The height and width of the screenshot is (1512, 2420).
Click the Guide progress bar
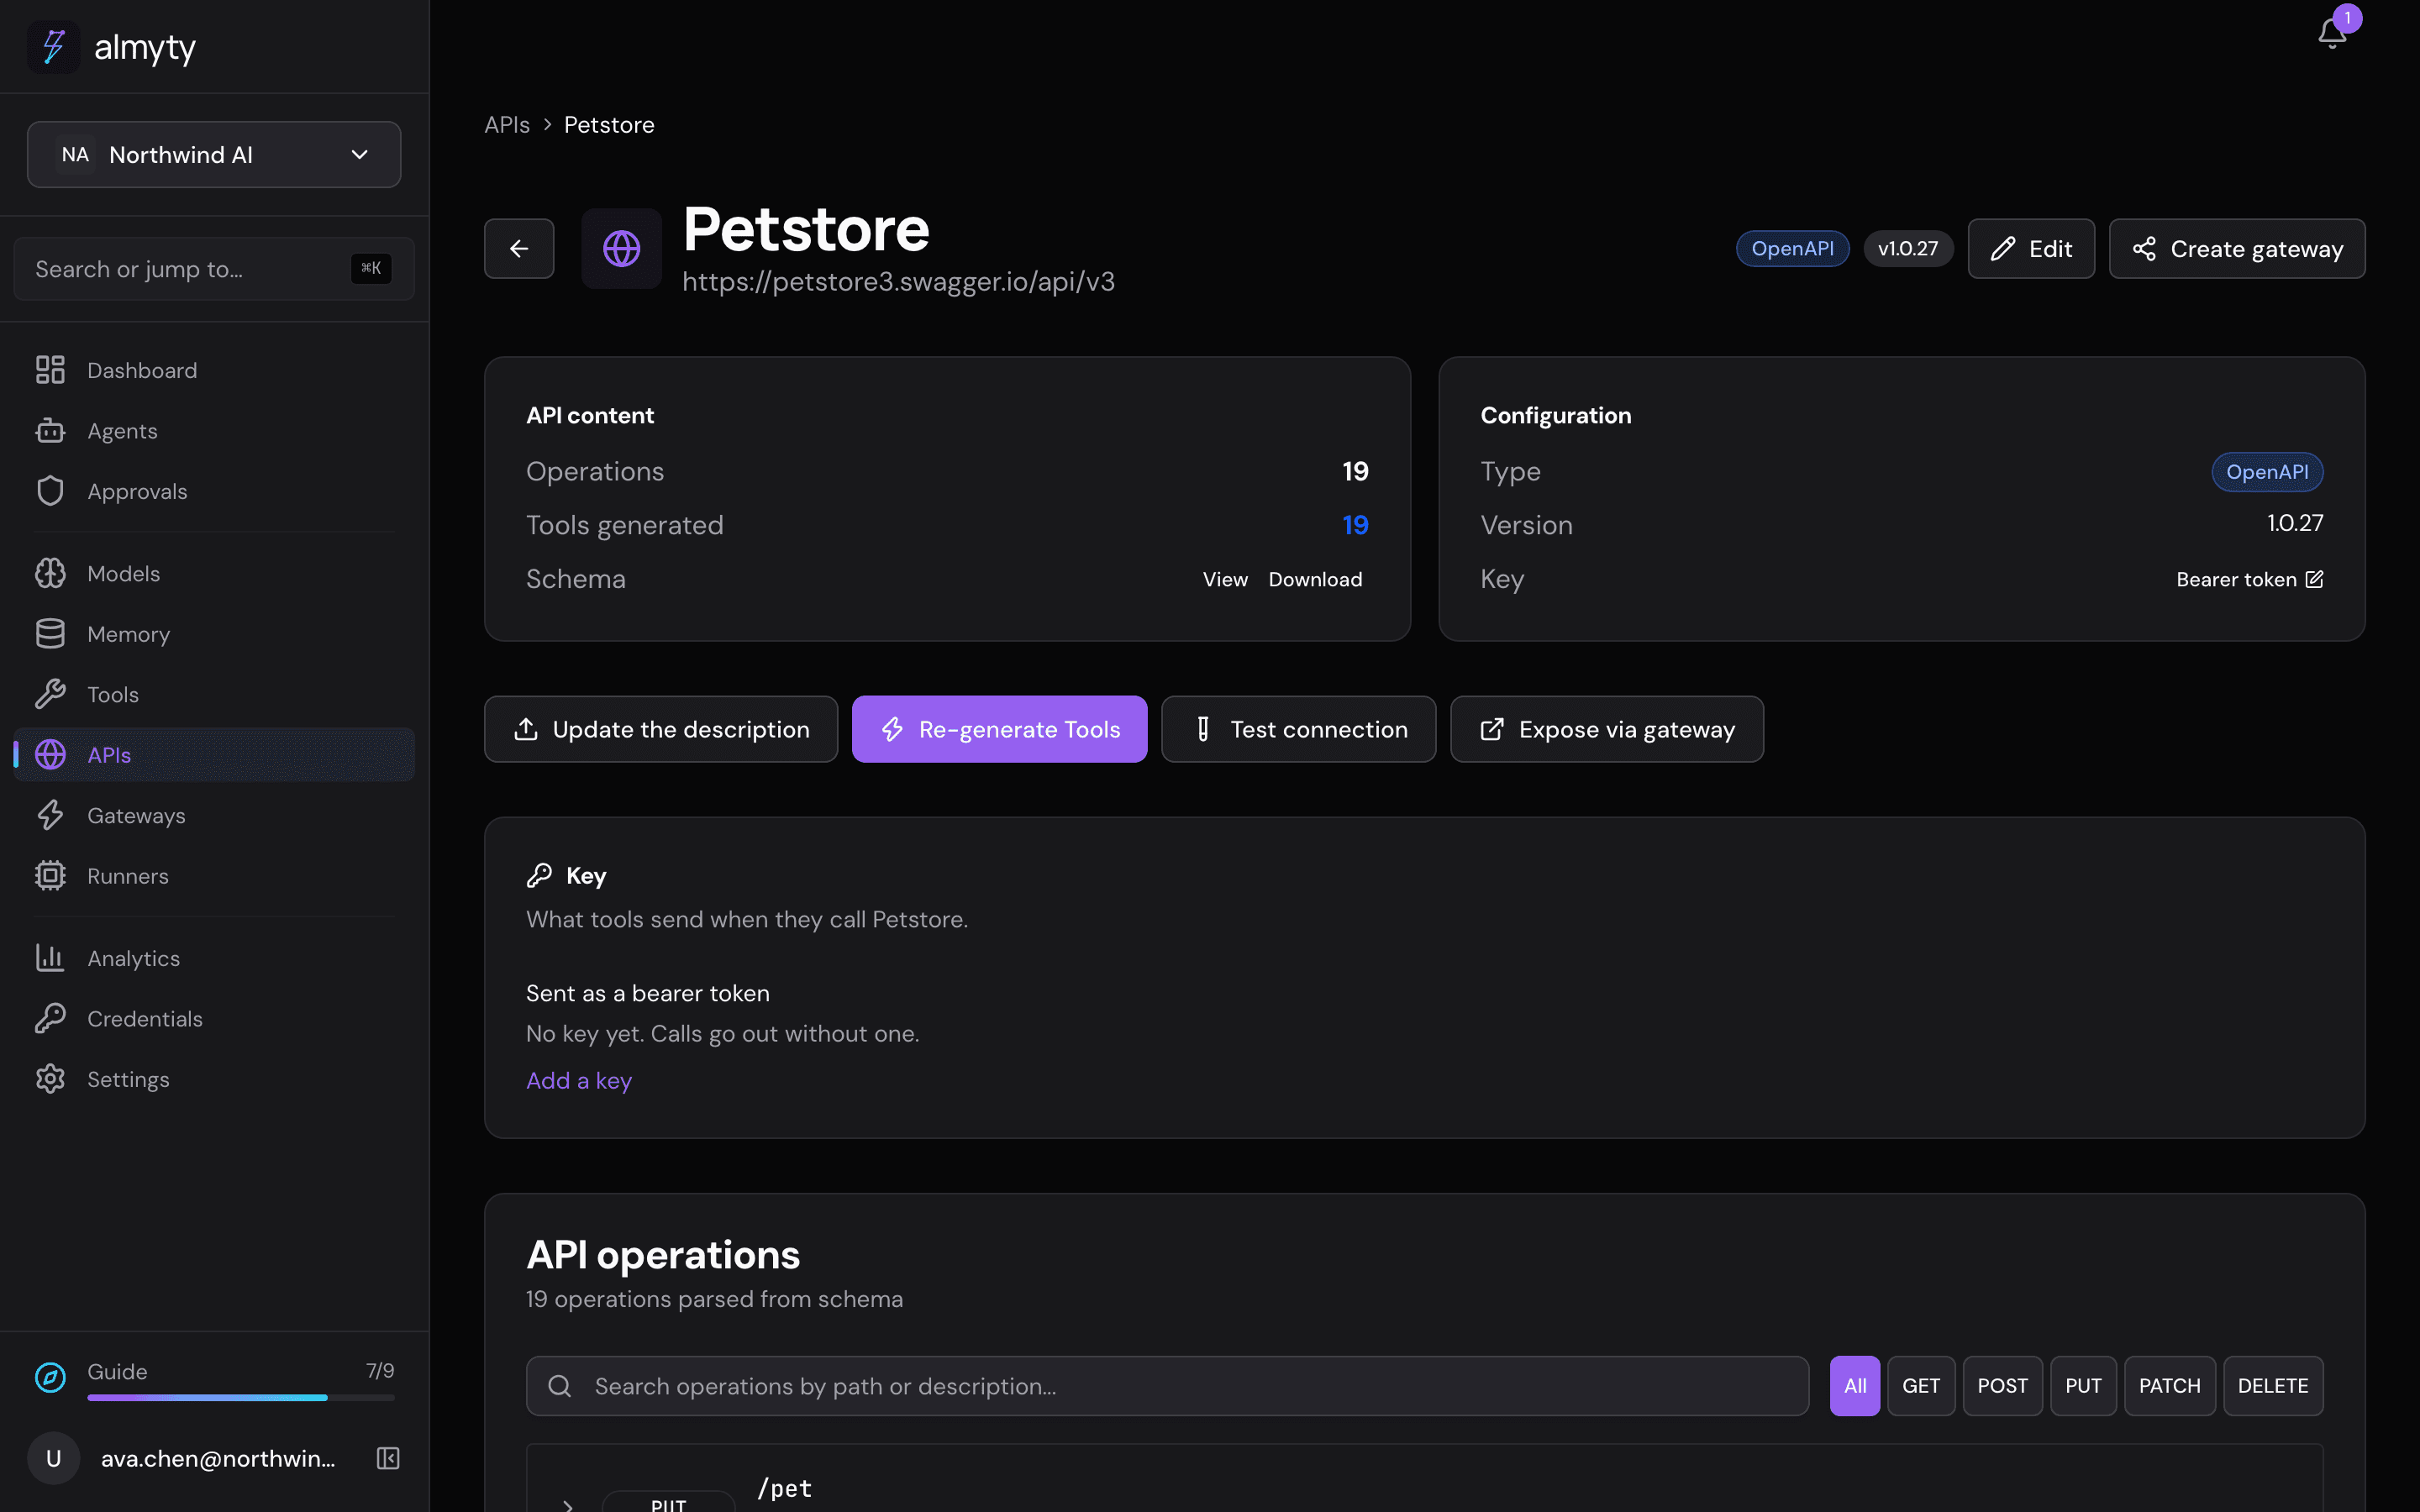[241, 1397]
